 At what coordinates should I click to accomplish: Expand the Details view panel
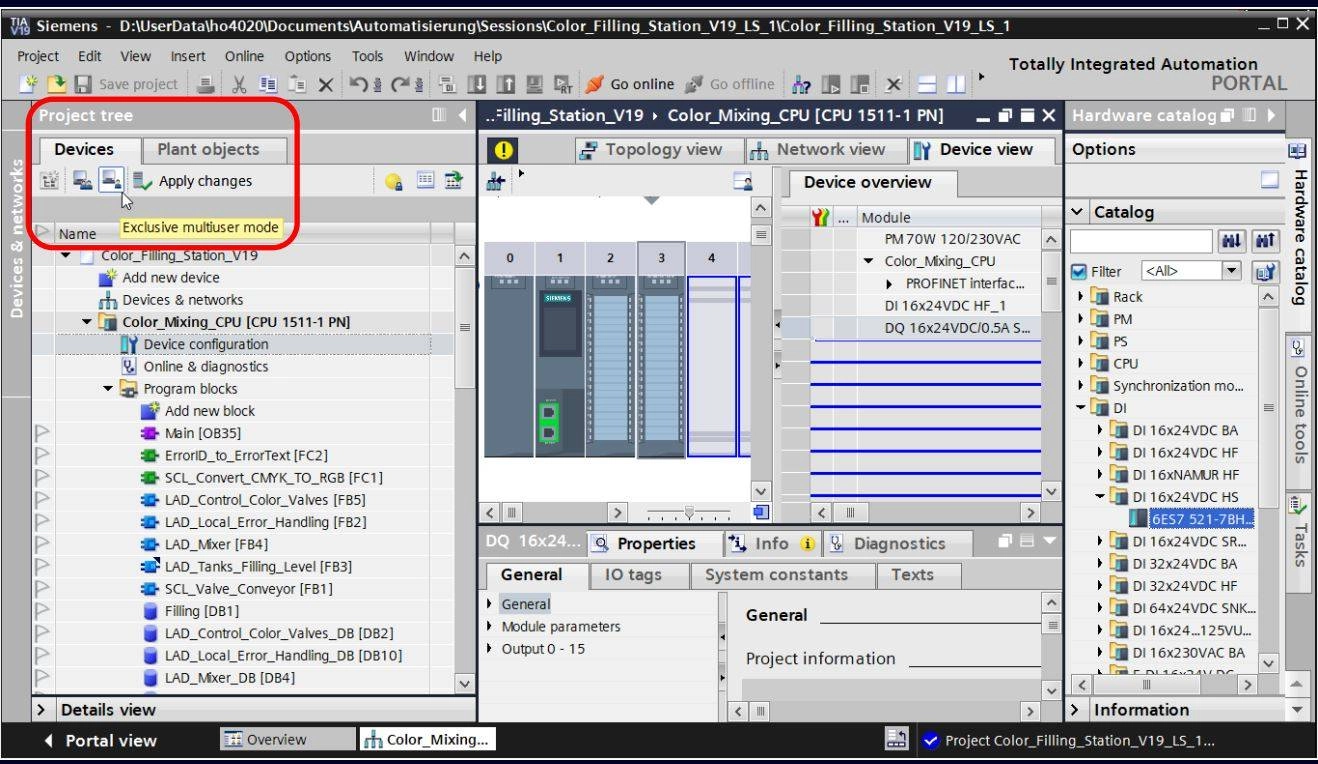tap(42, 710)
